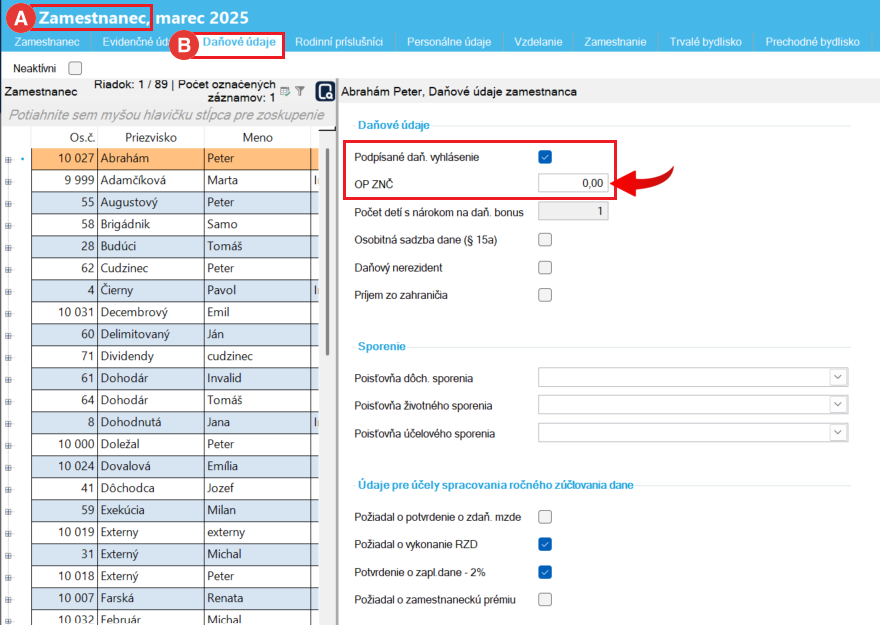Click the dark search panel icon
Image resolution: width=880 pixels, height=625 pixels.
click(x=325, y=92)
